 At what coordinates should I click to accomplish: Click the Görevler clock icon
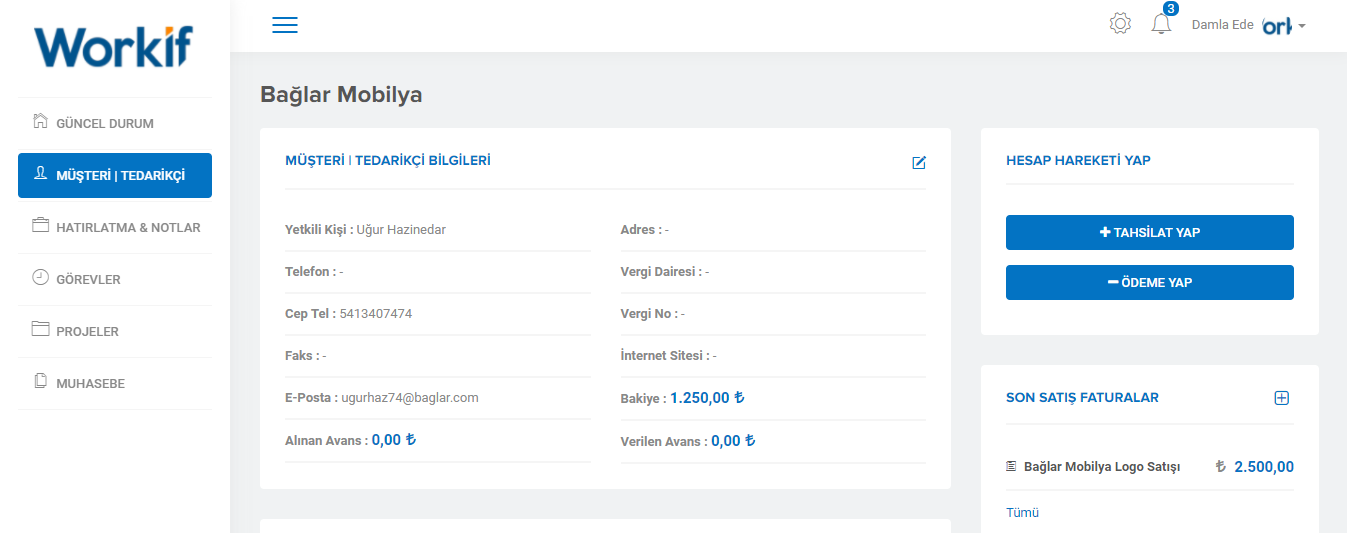(41, 278)
